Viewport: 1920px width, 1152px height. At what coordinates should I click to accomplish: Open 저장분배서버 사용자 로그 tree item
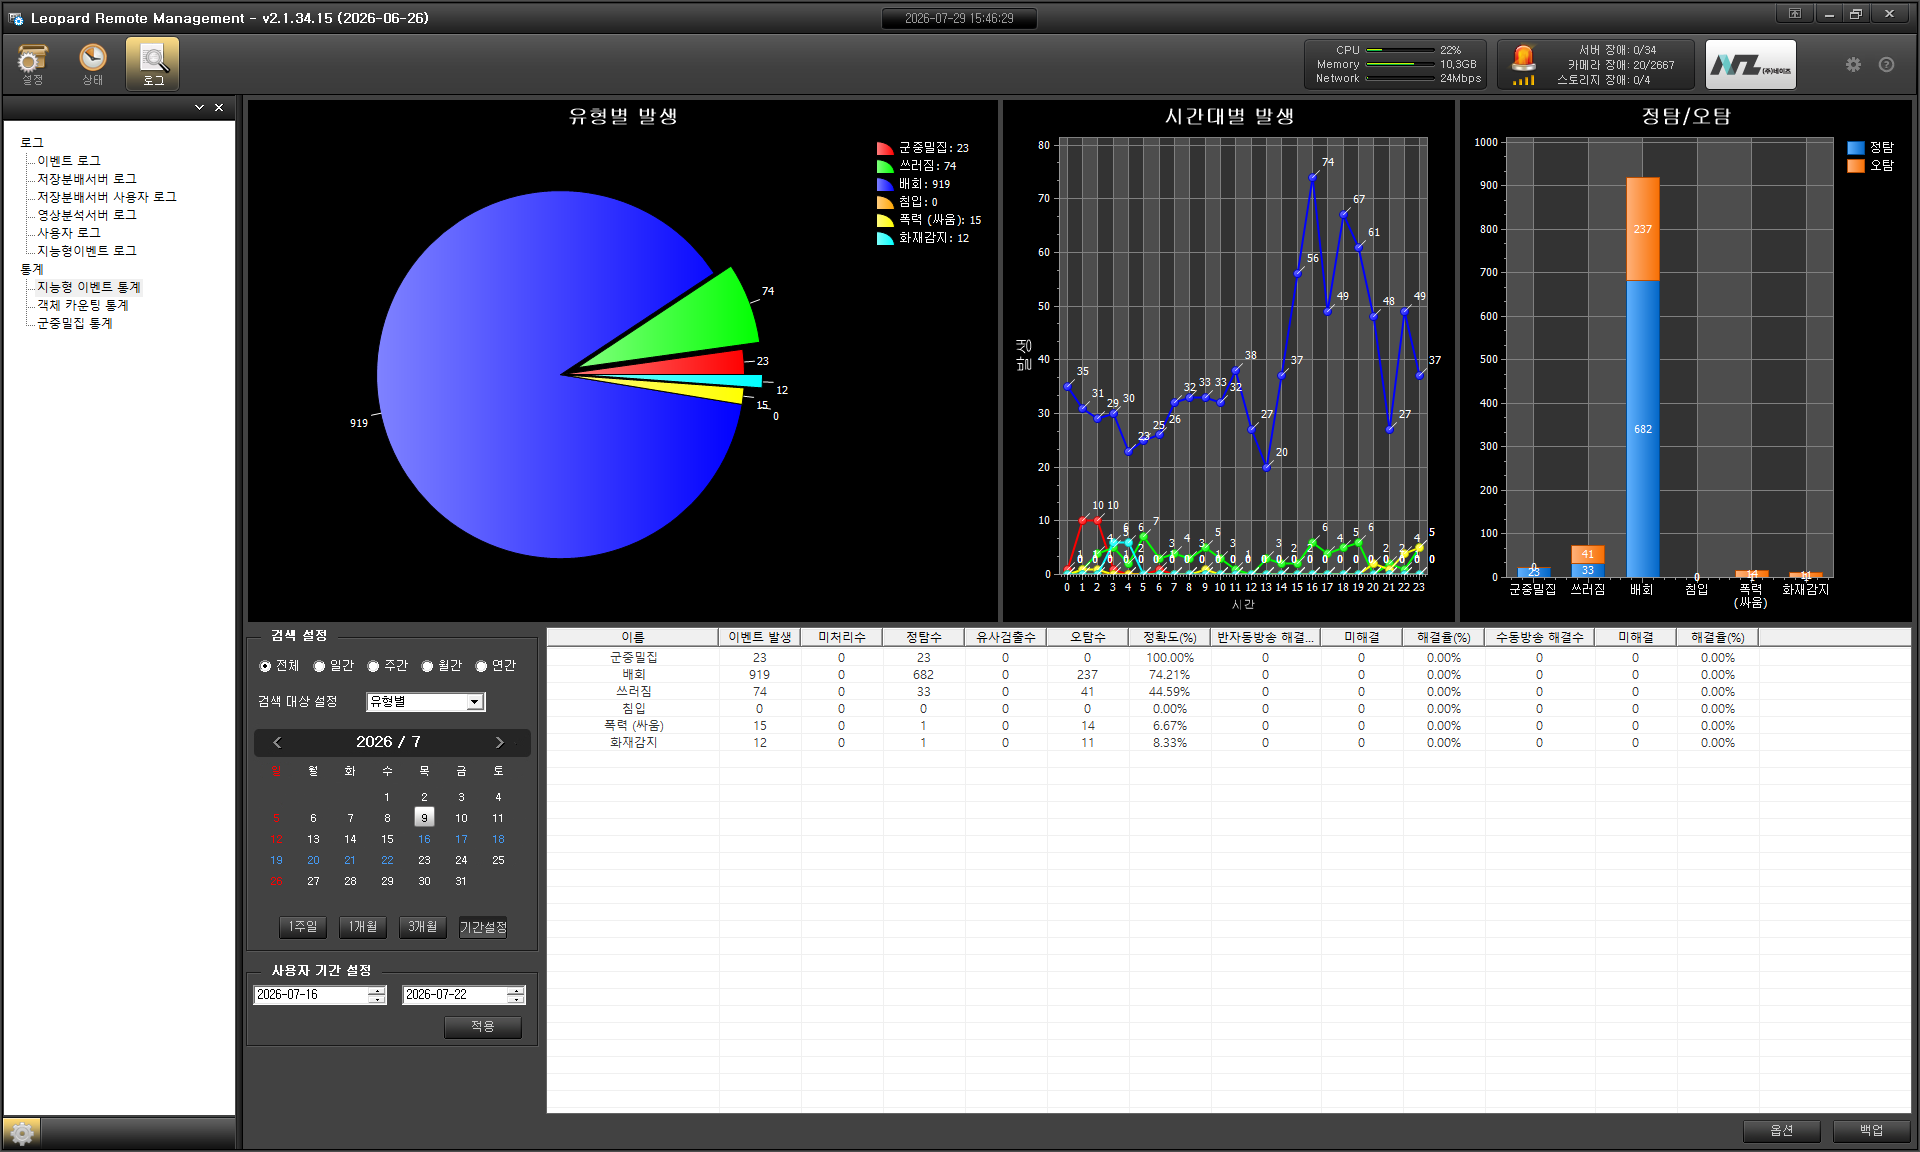107,197
